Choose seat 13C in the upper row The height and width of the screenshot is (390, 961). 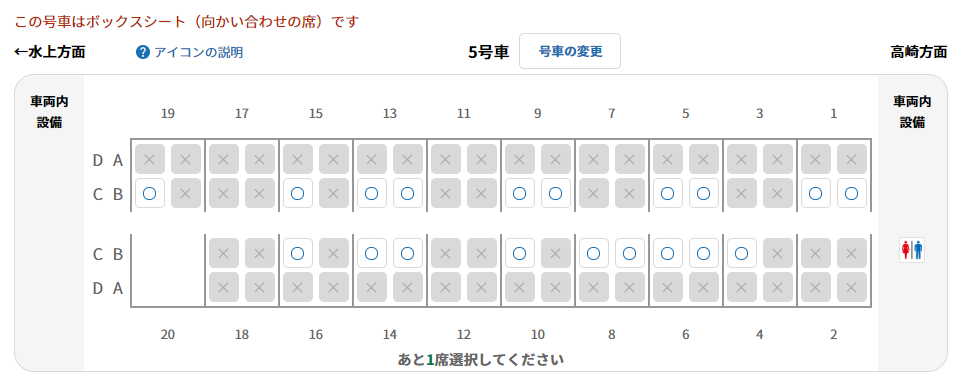[372, 194]
